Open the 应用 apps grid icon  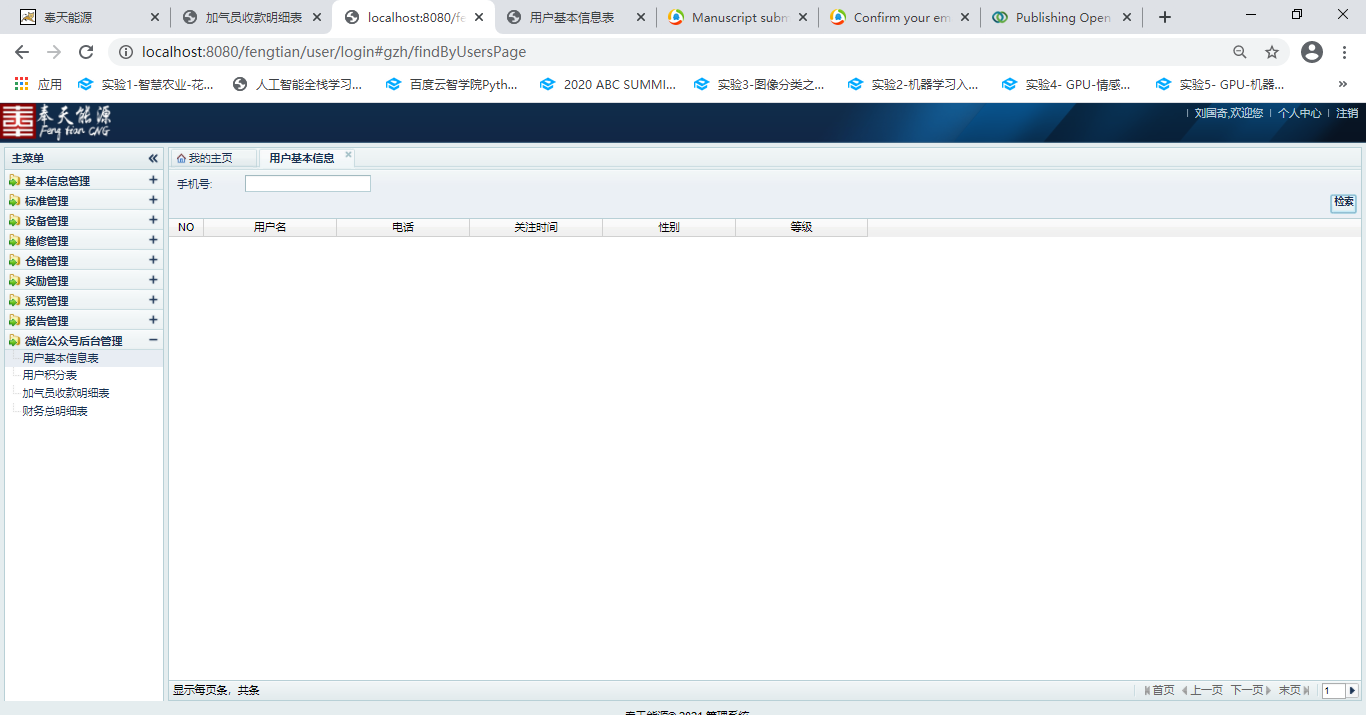pyautogui.click(x=21, y=85)
